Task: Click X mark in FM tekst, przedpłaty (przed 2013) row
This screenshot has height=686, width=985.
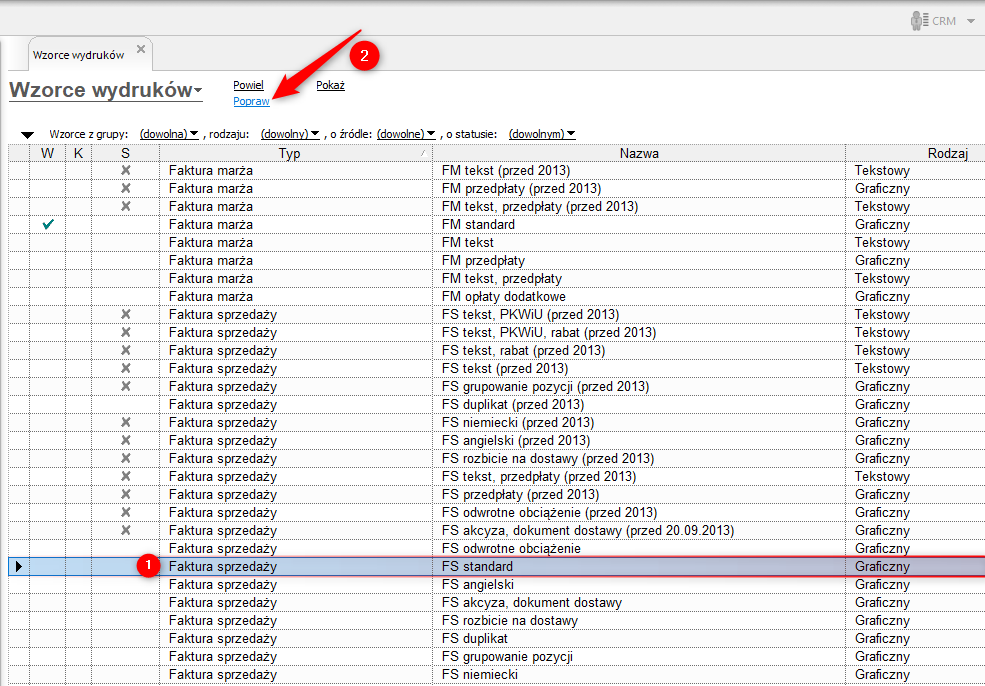Action: (x=126, y=207)
